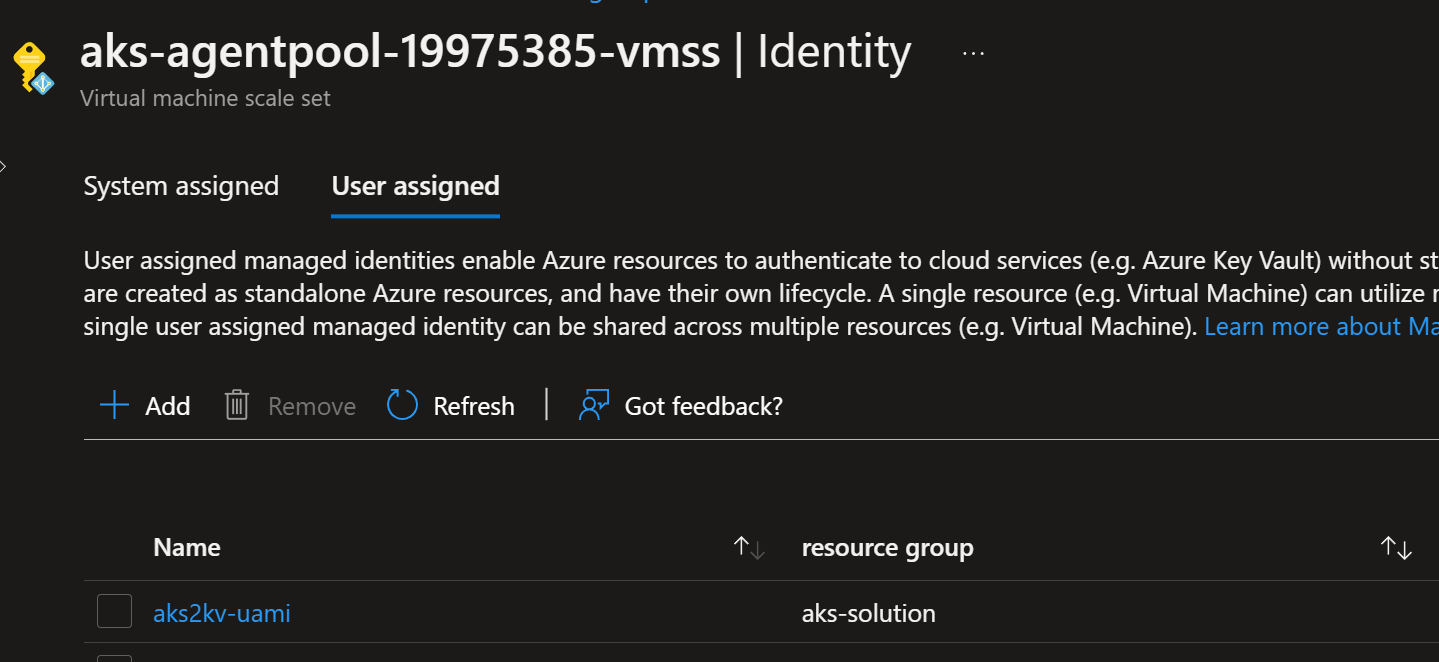
Task: Click the aks-solution resource group cell
Action: [868, 612]
